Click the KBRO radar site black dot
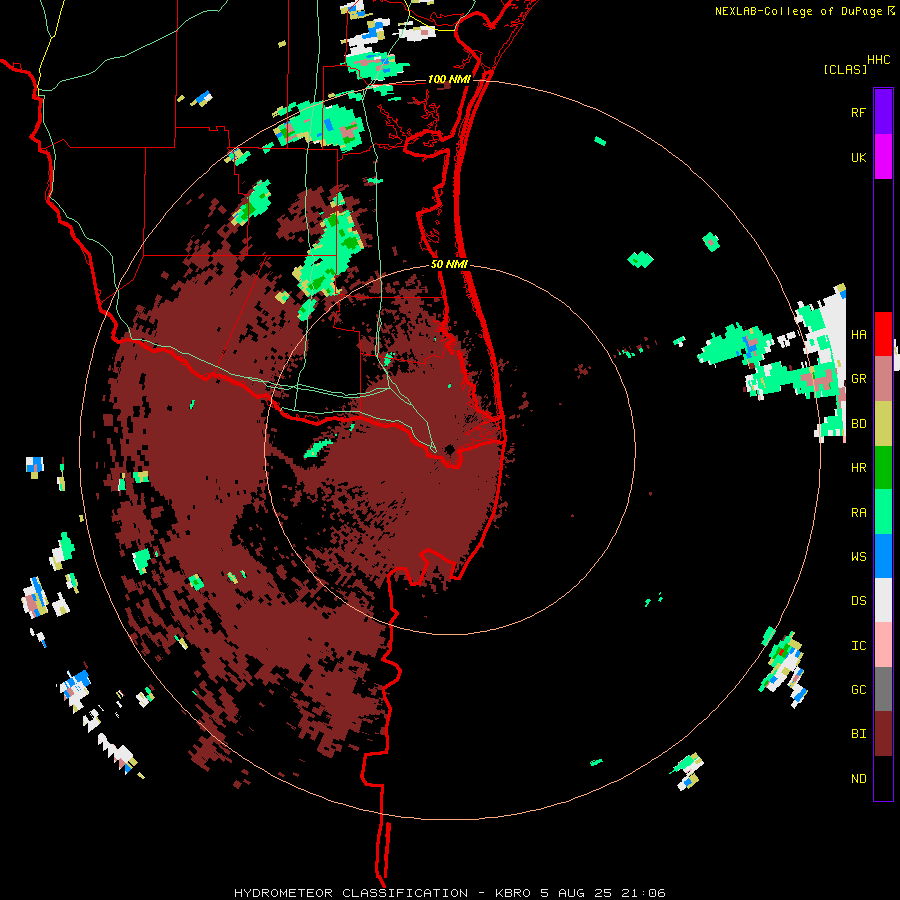 point(449,449)
